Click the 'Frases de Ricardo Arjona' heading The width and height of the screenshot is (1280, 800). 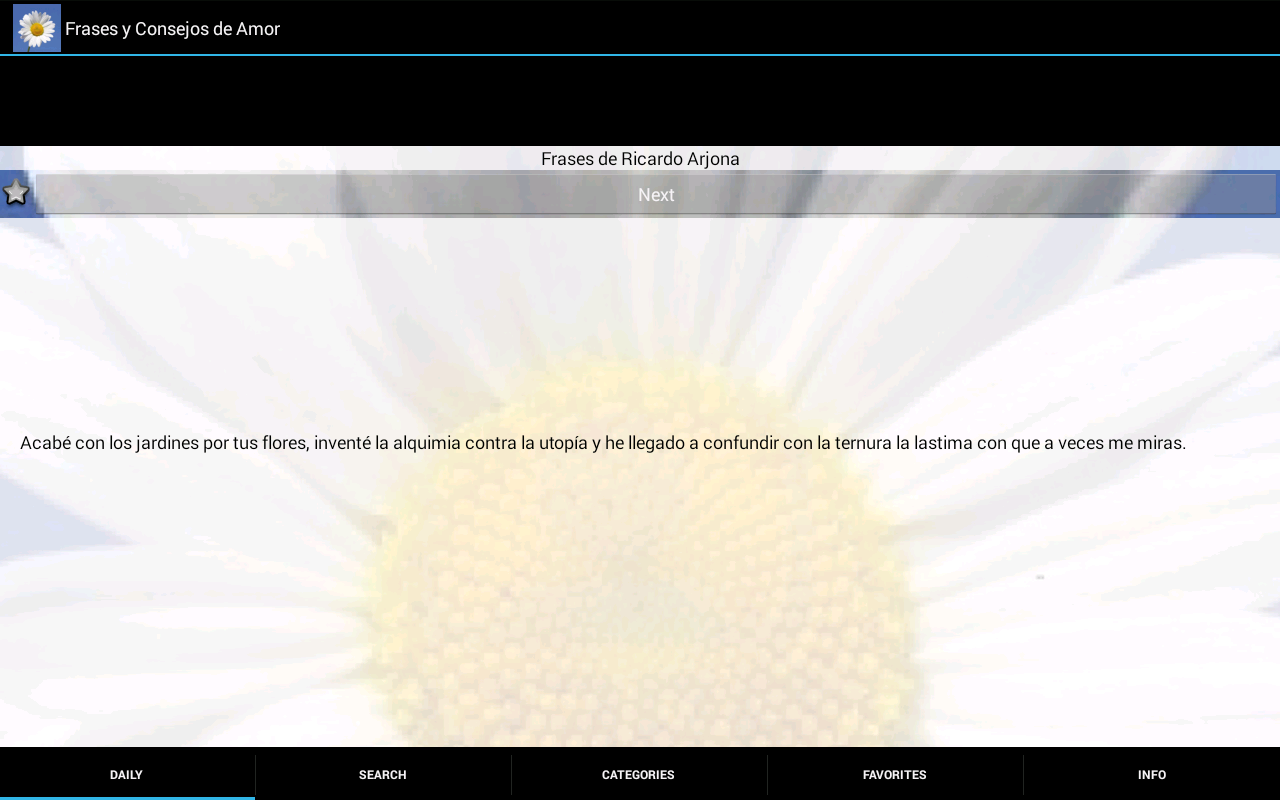(640, 159)
